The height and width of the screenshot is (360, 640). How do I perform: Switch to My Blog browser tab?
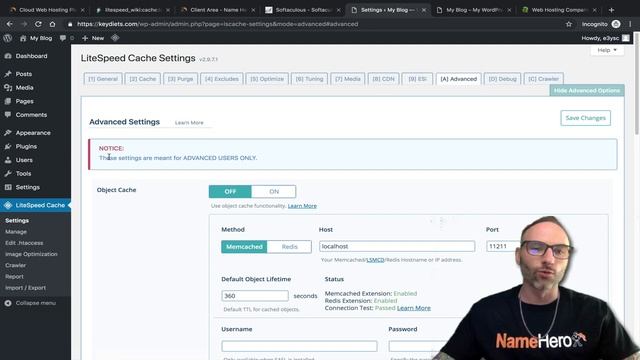point(473,10)
